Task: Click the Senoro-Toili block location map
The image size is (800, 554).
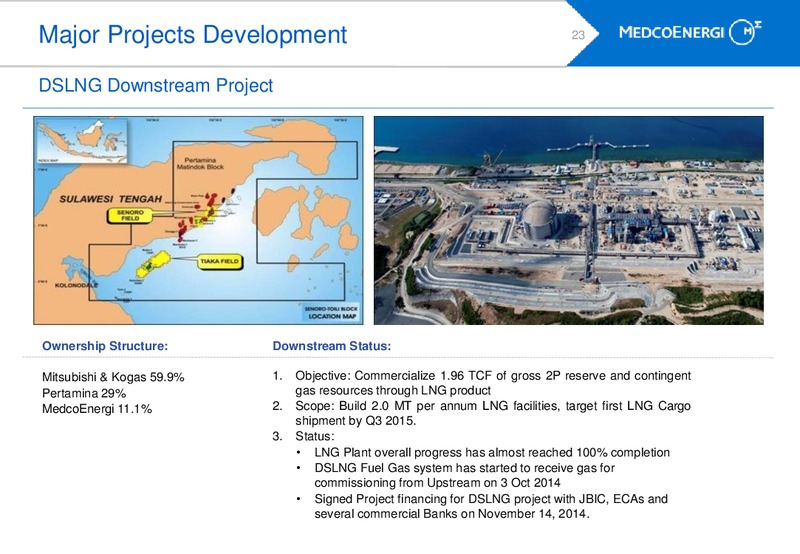Action: pos(198,220)
